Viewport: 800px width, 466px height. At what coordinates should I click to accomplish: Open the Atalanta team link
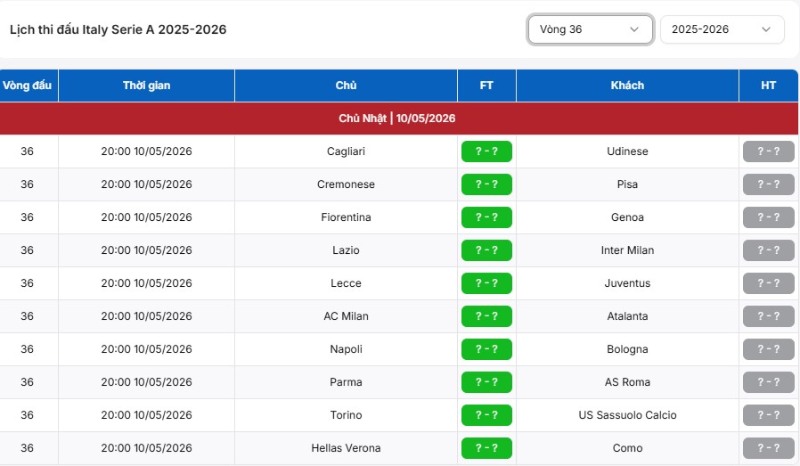pyautogui.click(x=628, y=316)
